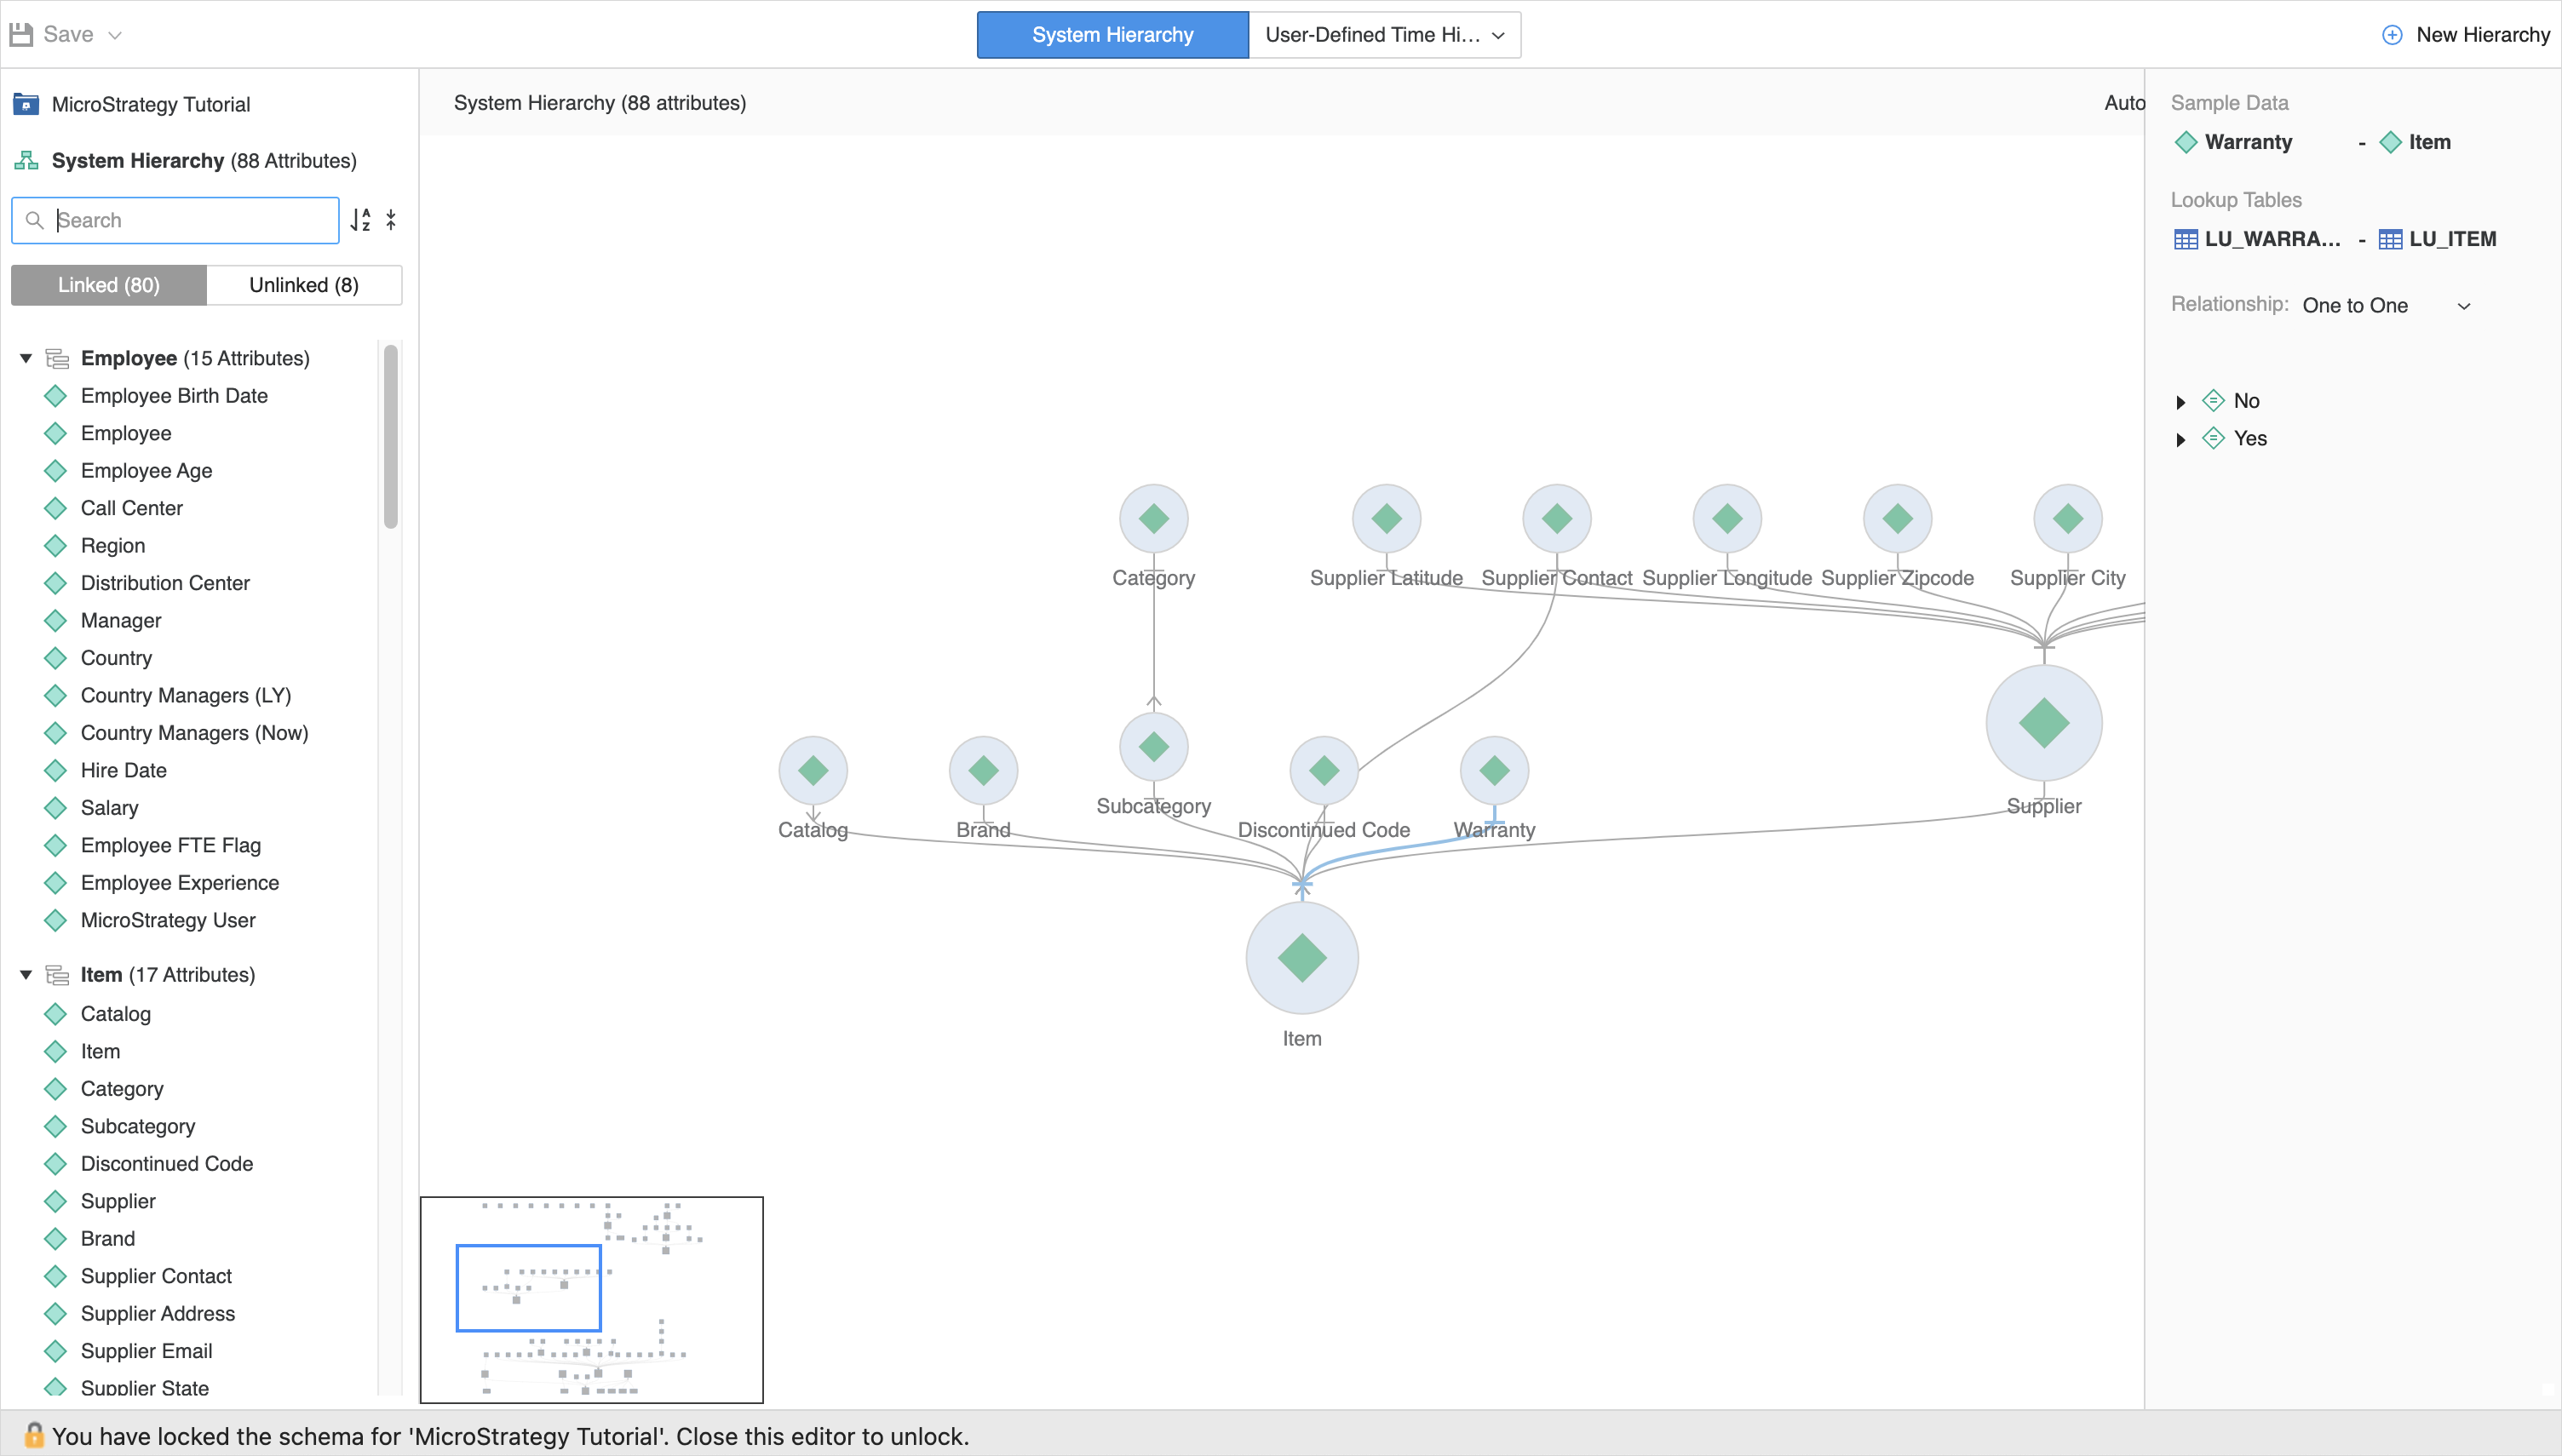The height and width of the screenshot is (1456, 2562).
Task: Collapse the Employee attributes group
Action: click(26, 358)
